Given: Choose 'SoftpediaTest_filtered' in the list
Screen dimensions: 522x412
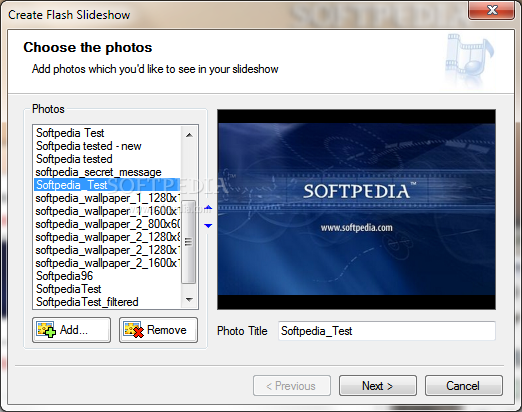Looking at the screenshot, I should pyautogui.click(x=107, y=302).
